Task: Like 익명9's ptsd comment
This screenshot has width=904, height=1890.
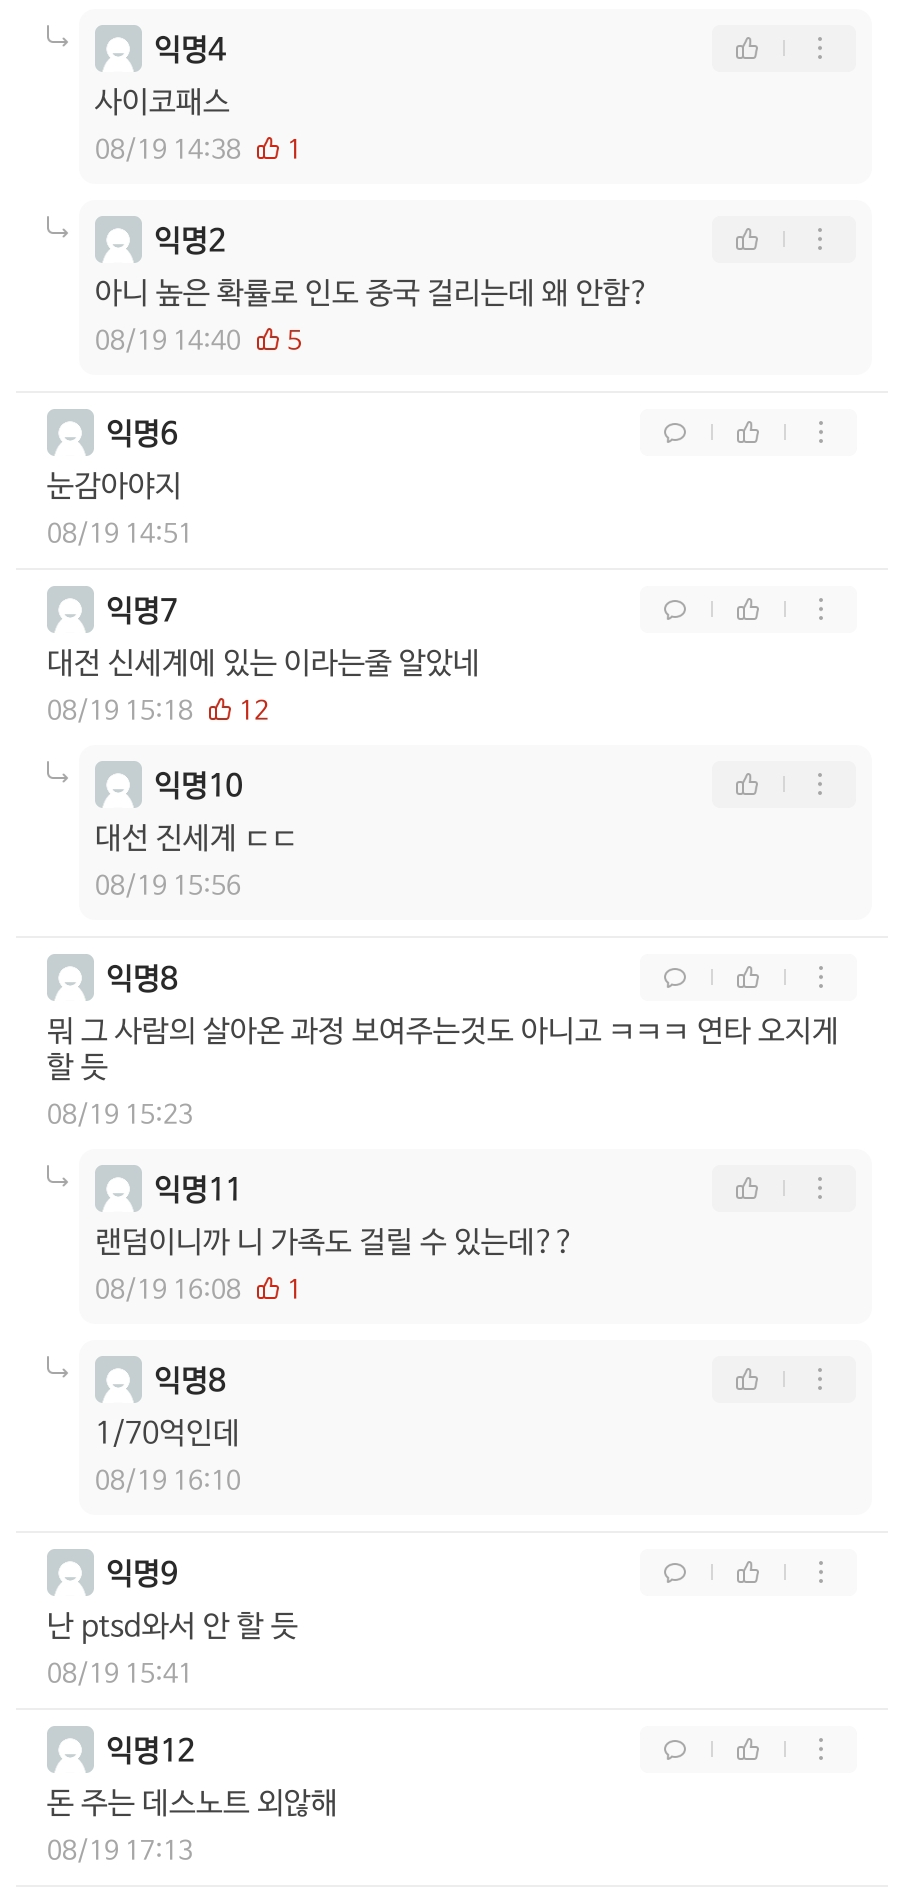Action: [x=748, y=1572]
